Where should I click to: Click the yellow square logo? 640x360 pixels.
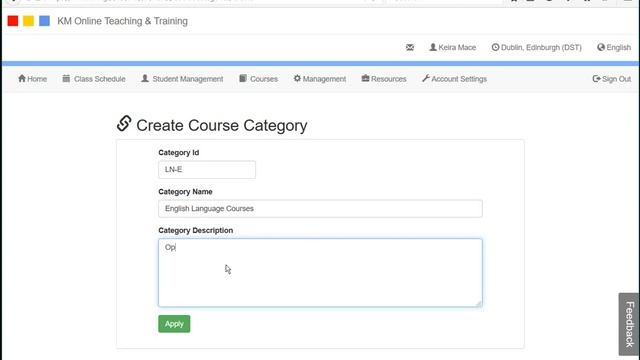point(29,21)
